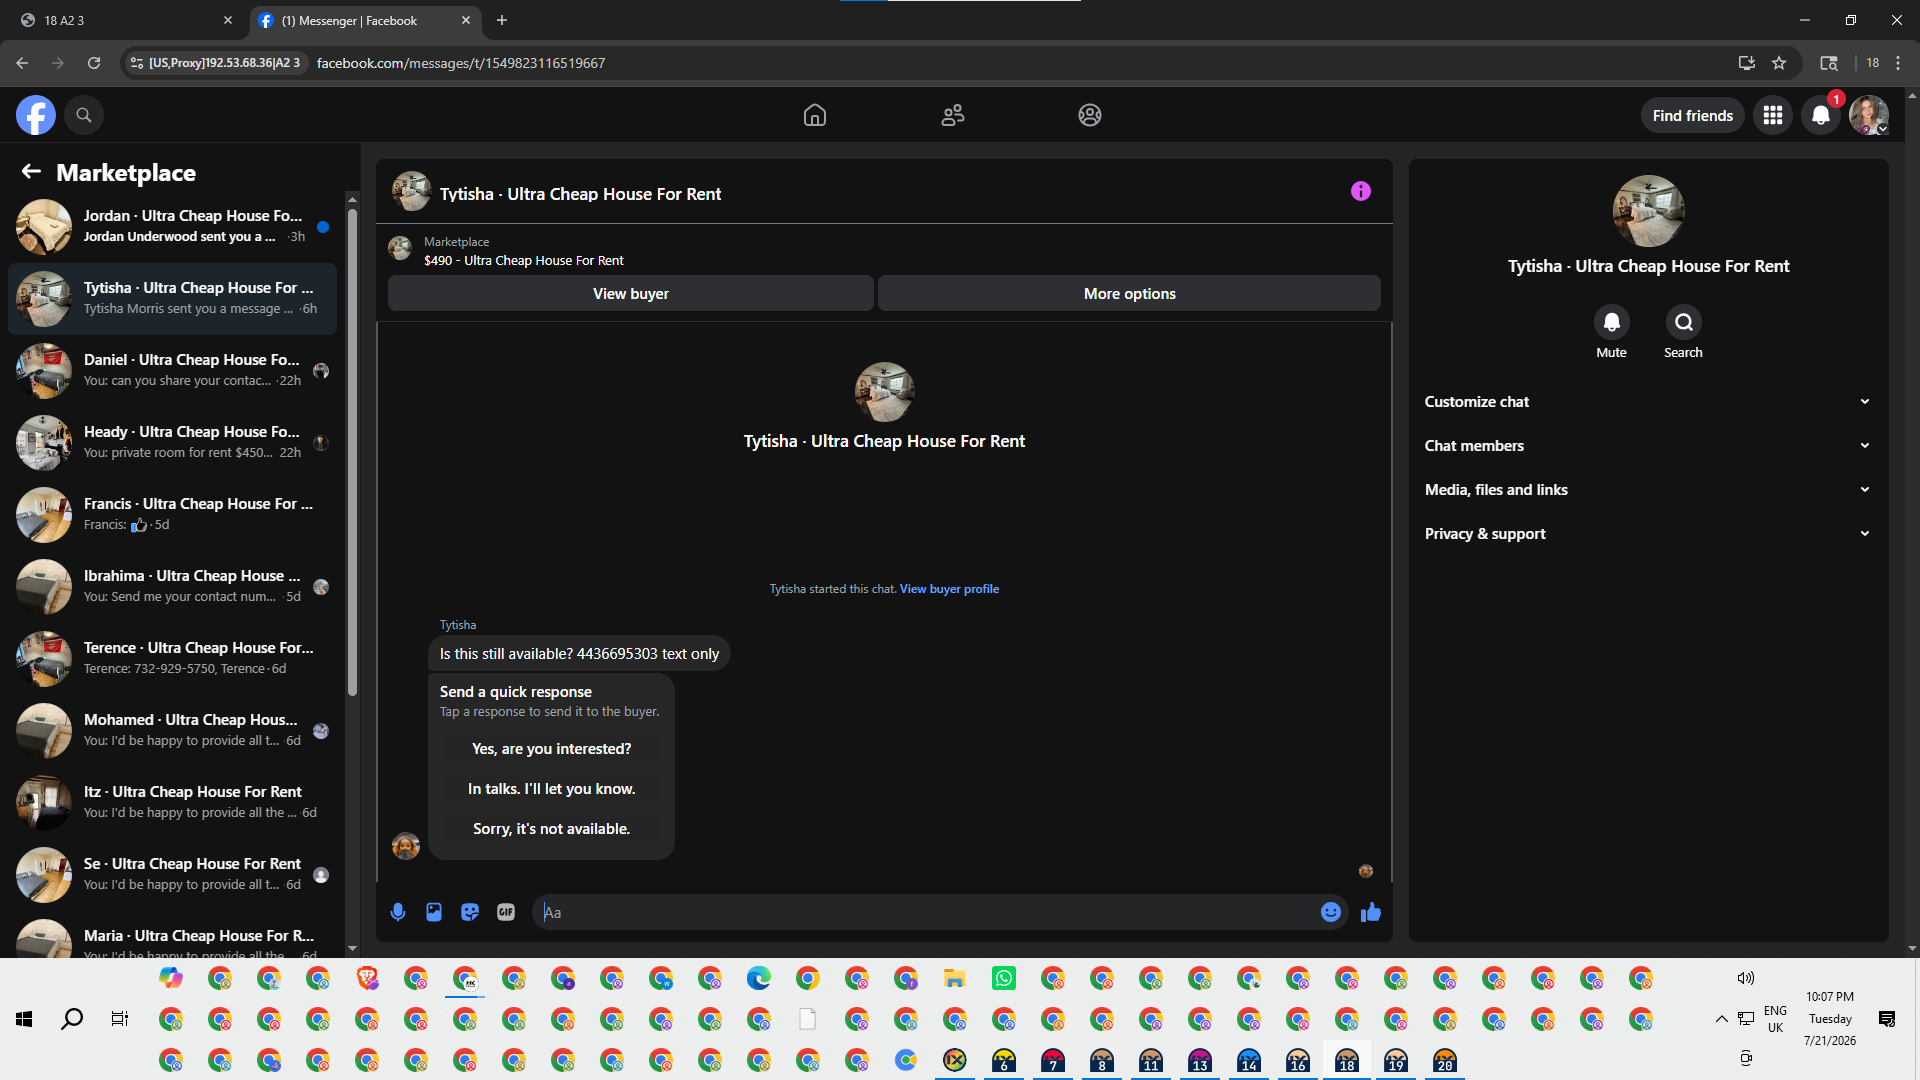The width and height of the screenshot is (1920, 1080).
Task: Send quick reply 'Sorry, it's not available.'
Action: pyautogui.click(x=551, y=829)
